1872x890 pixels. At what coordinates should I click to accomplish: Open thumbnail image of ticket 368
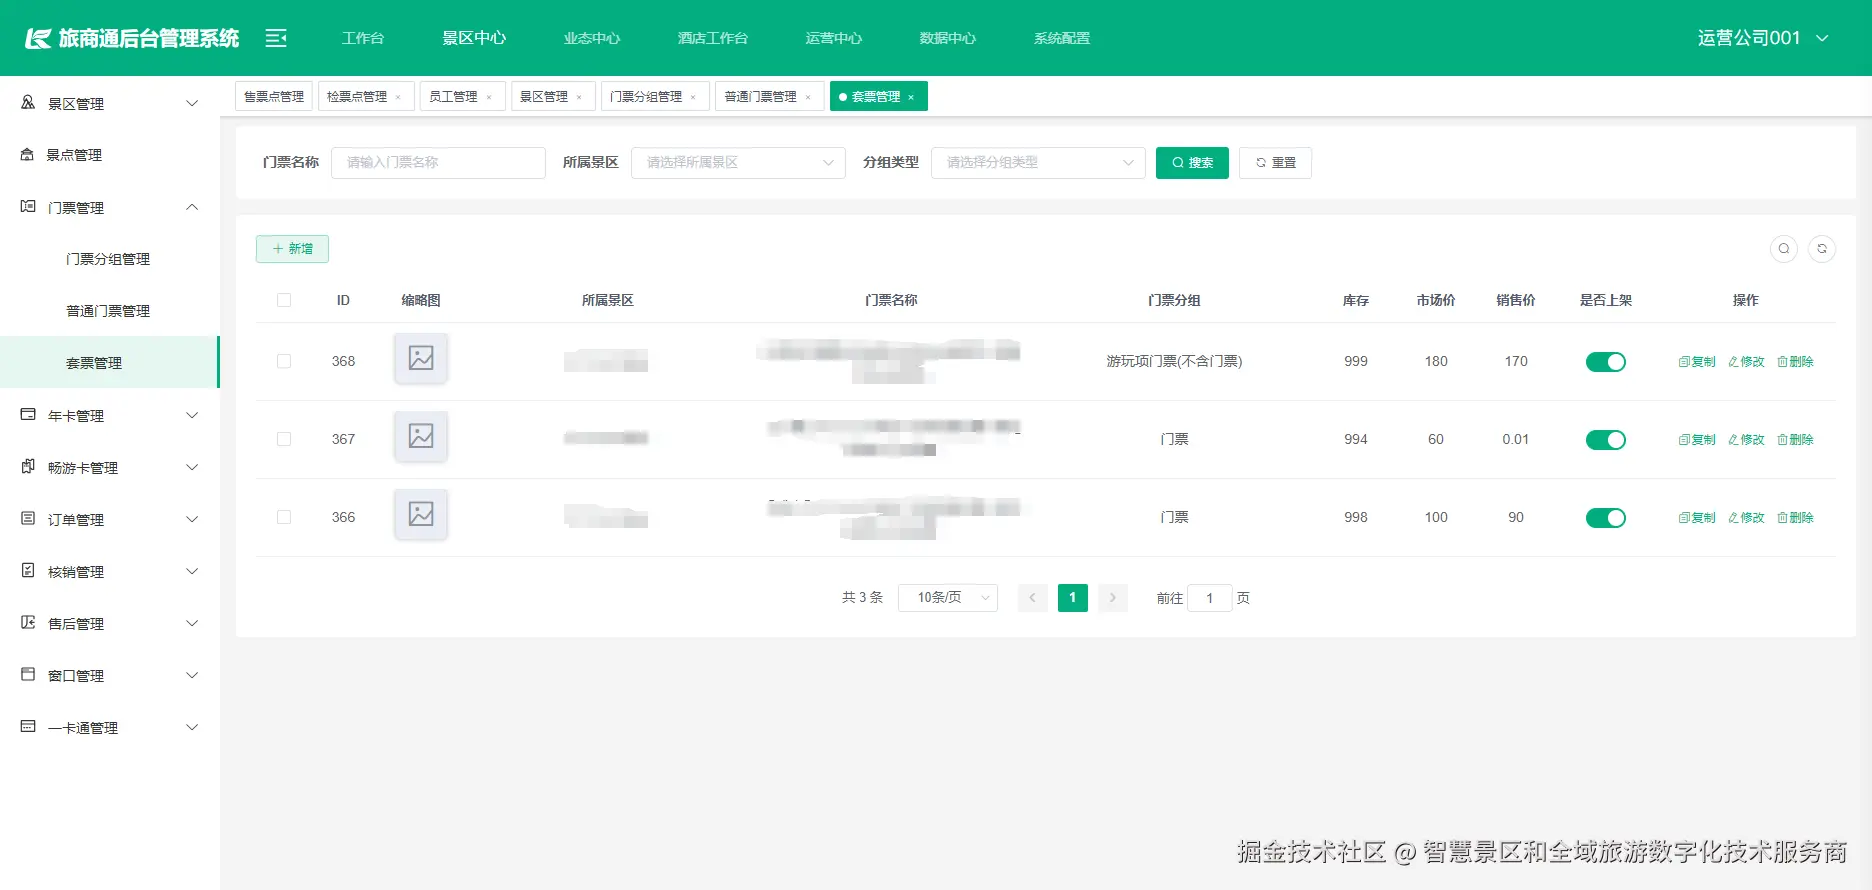pyautogui.click(x=421, y=358)
